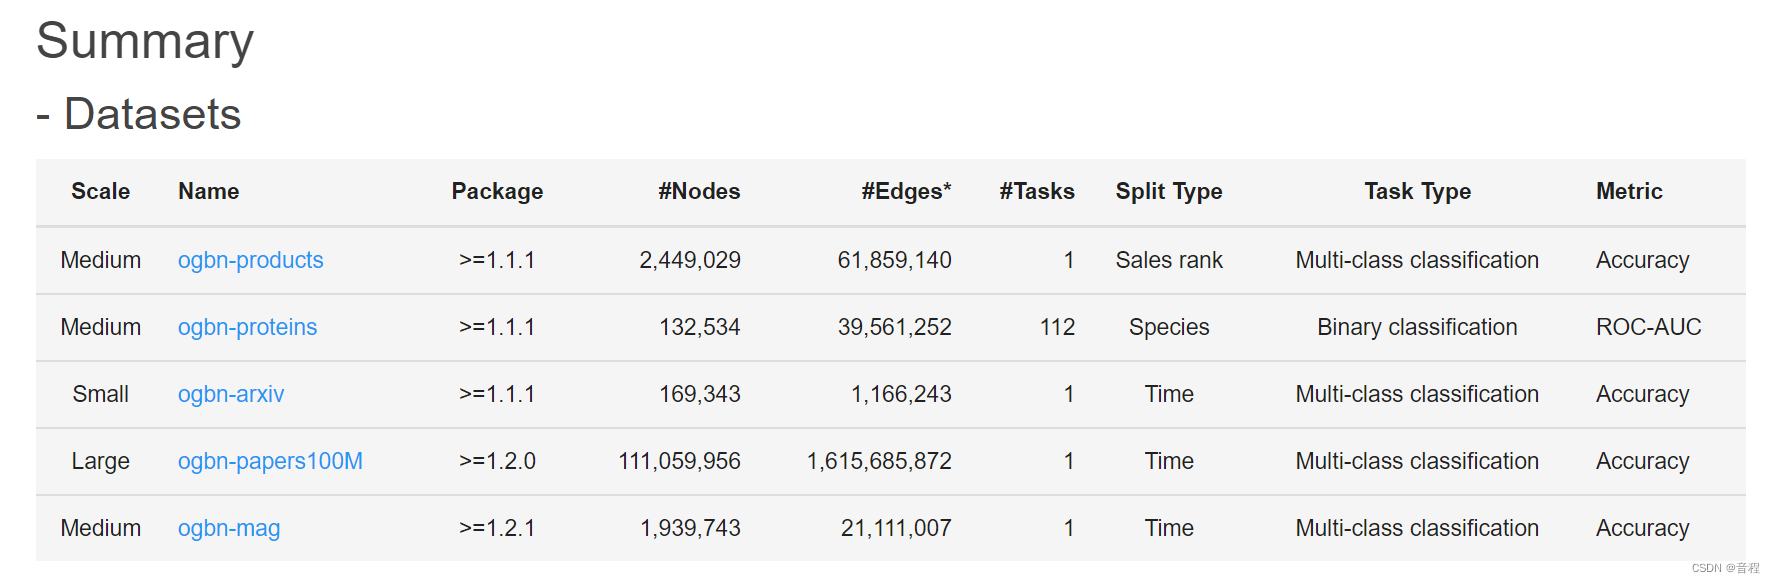The height and width of the screenshot is (583, 1775).
Task: Click the Scale column header
Action: 100,192
